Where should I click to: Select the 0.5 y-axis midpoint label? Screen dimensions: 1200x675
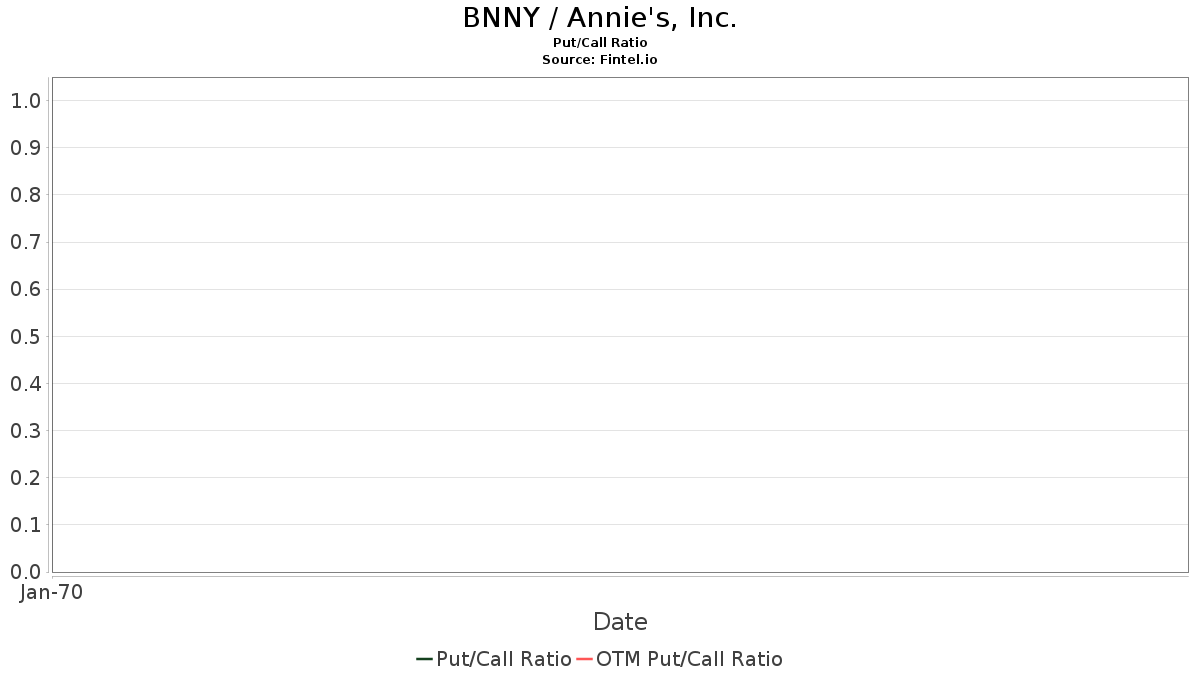[25, 336]
